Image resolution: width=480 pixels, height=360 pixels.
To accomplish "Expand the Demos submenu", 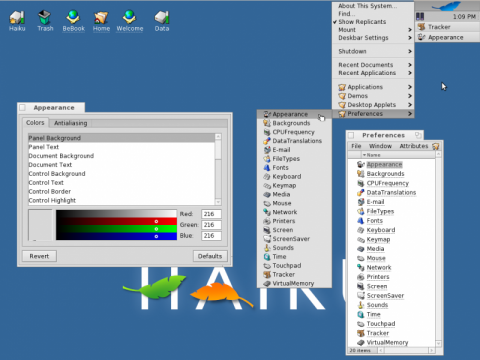I will click(373, 96).
